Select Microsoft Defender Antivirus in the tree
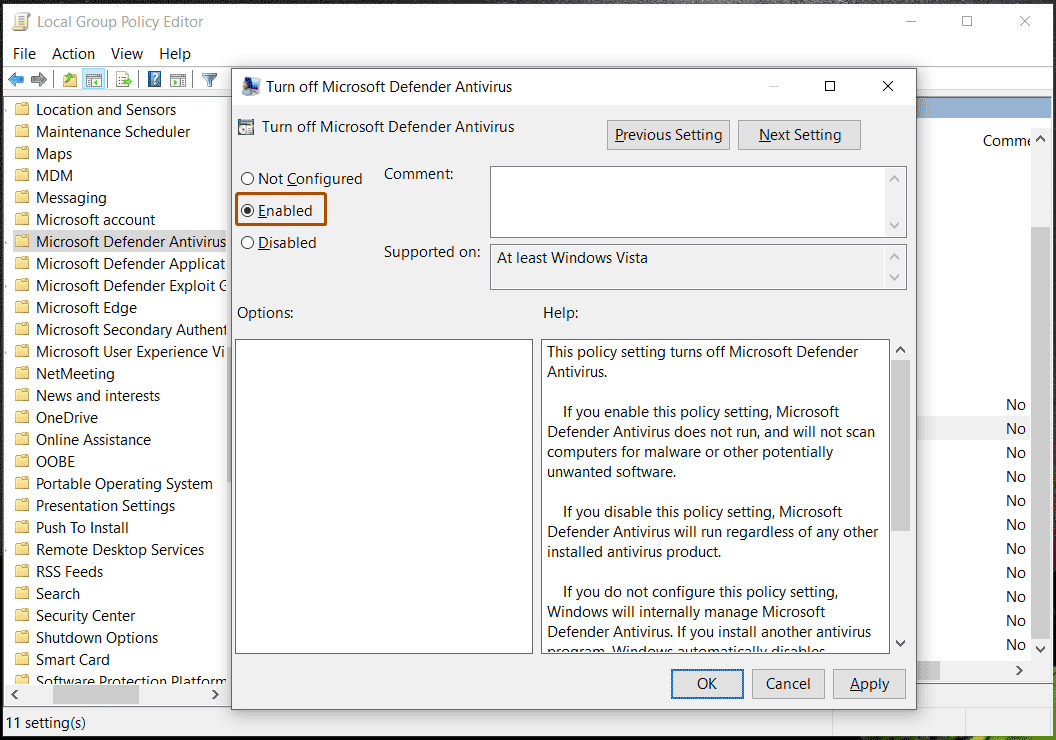Image resolution: width=1056 pixels, height=740 pixels. pos(131,241)
